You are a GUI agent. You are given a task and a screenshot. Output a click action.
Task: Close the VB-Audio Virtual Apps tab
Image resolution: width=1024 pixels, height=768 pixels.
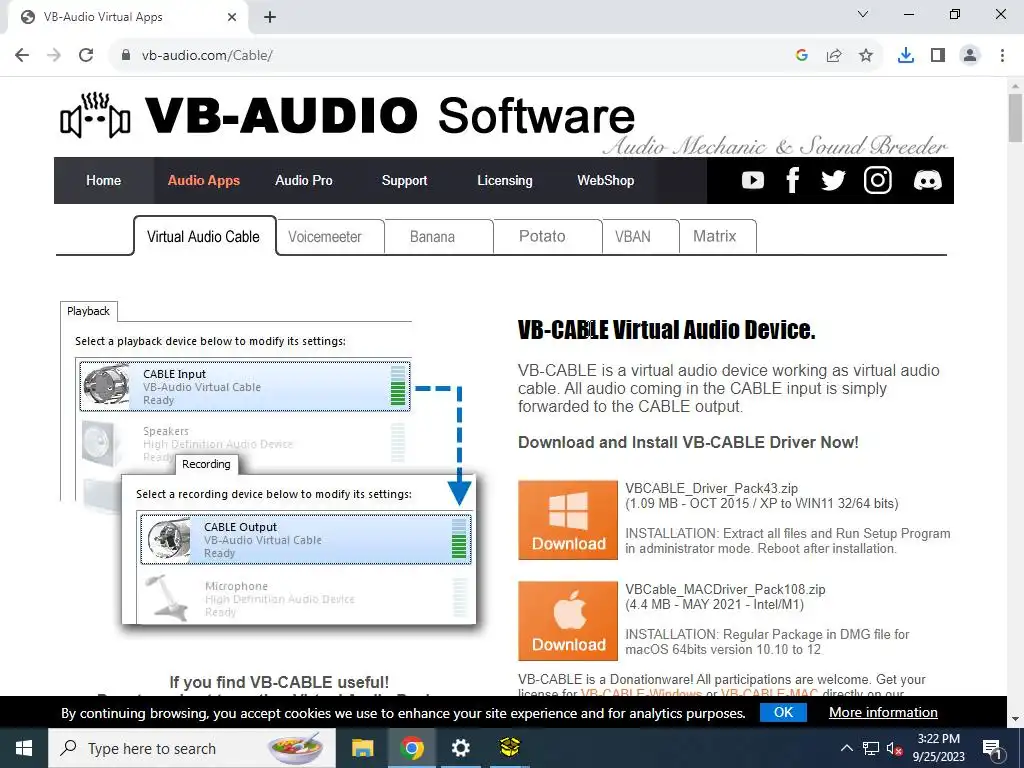point(232,17)
